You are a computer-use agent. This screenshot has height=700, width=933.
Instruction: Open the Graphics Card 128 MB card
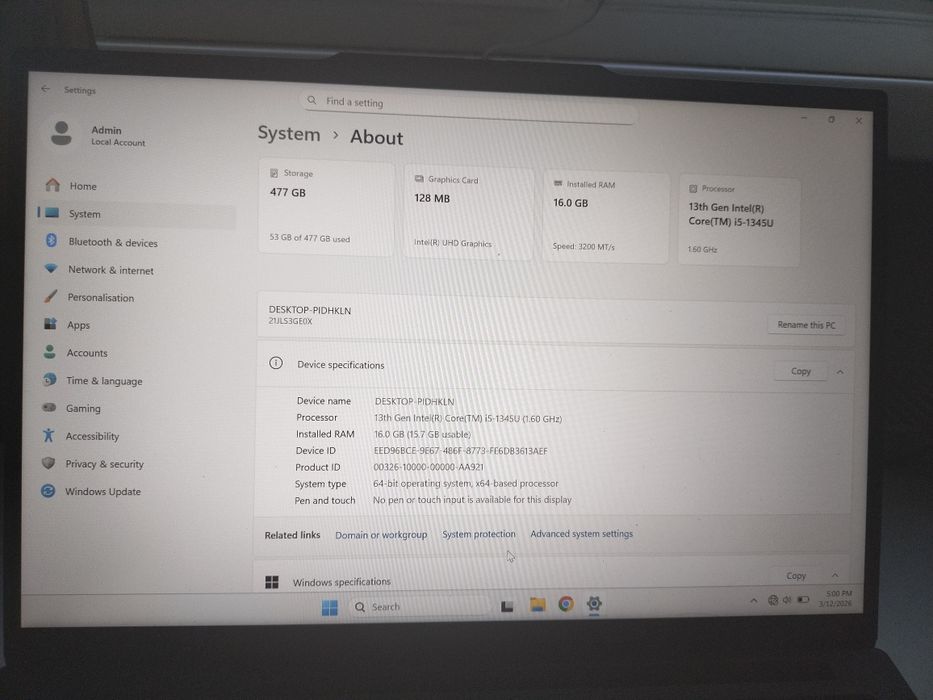coord(468,212)
